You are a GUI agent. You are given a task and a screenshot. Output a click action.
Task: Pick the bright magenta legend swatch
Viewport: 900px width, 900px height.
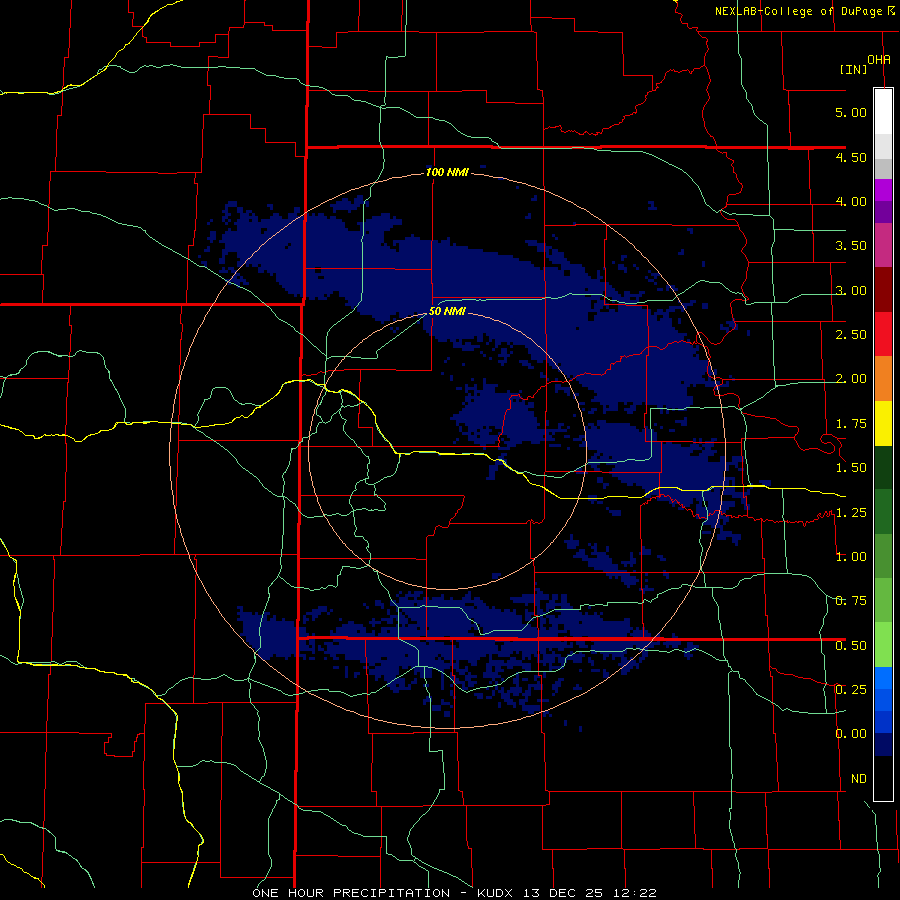[883, 190]
